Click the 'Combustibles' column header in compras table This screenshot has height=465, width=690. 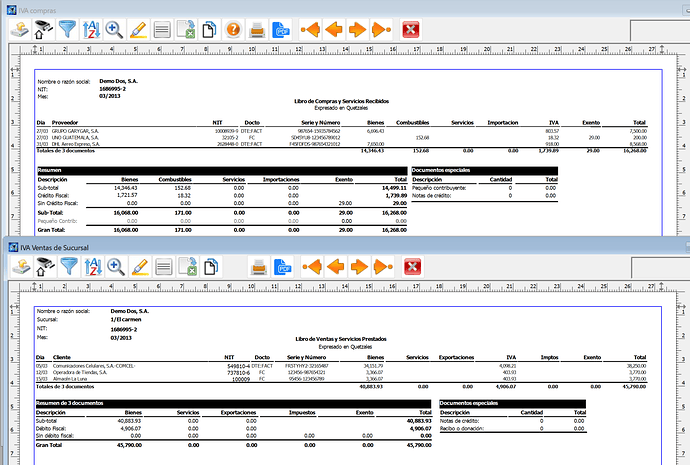[x=412, y=123]
